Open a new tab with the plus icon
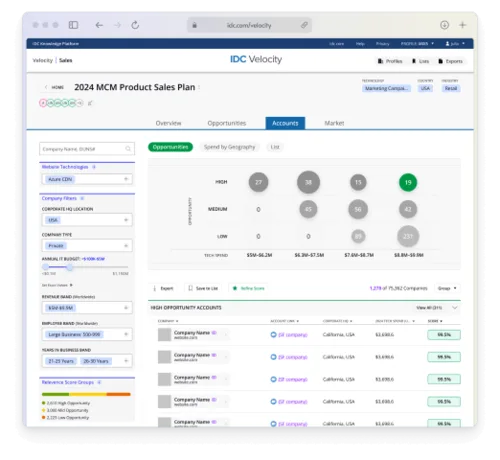Viewport: 500px width, 460px height. point(462,25)
